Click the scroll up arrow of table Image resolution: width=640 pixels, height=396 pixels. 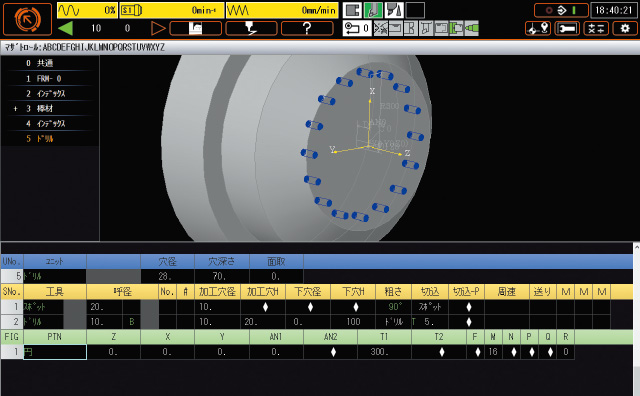click(636, 247)
